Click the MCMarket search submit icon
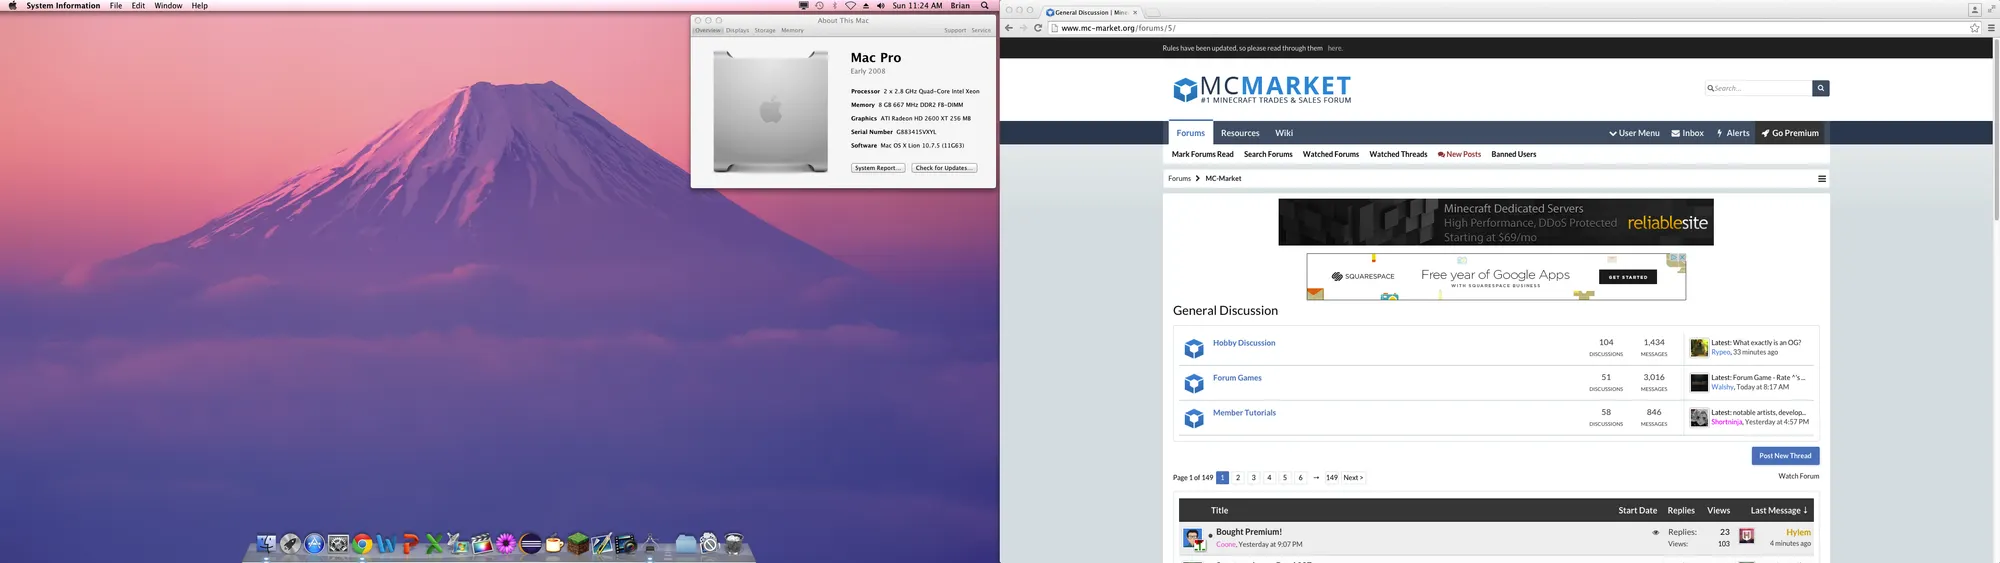This screenshot has height=563, width=2000. point(1821,88)
